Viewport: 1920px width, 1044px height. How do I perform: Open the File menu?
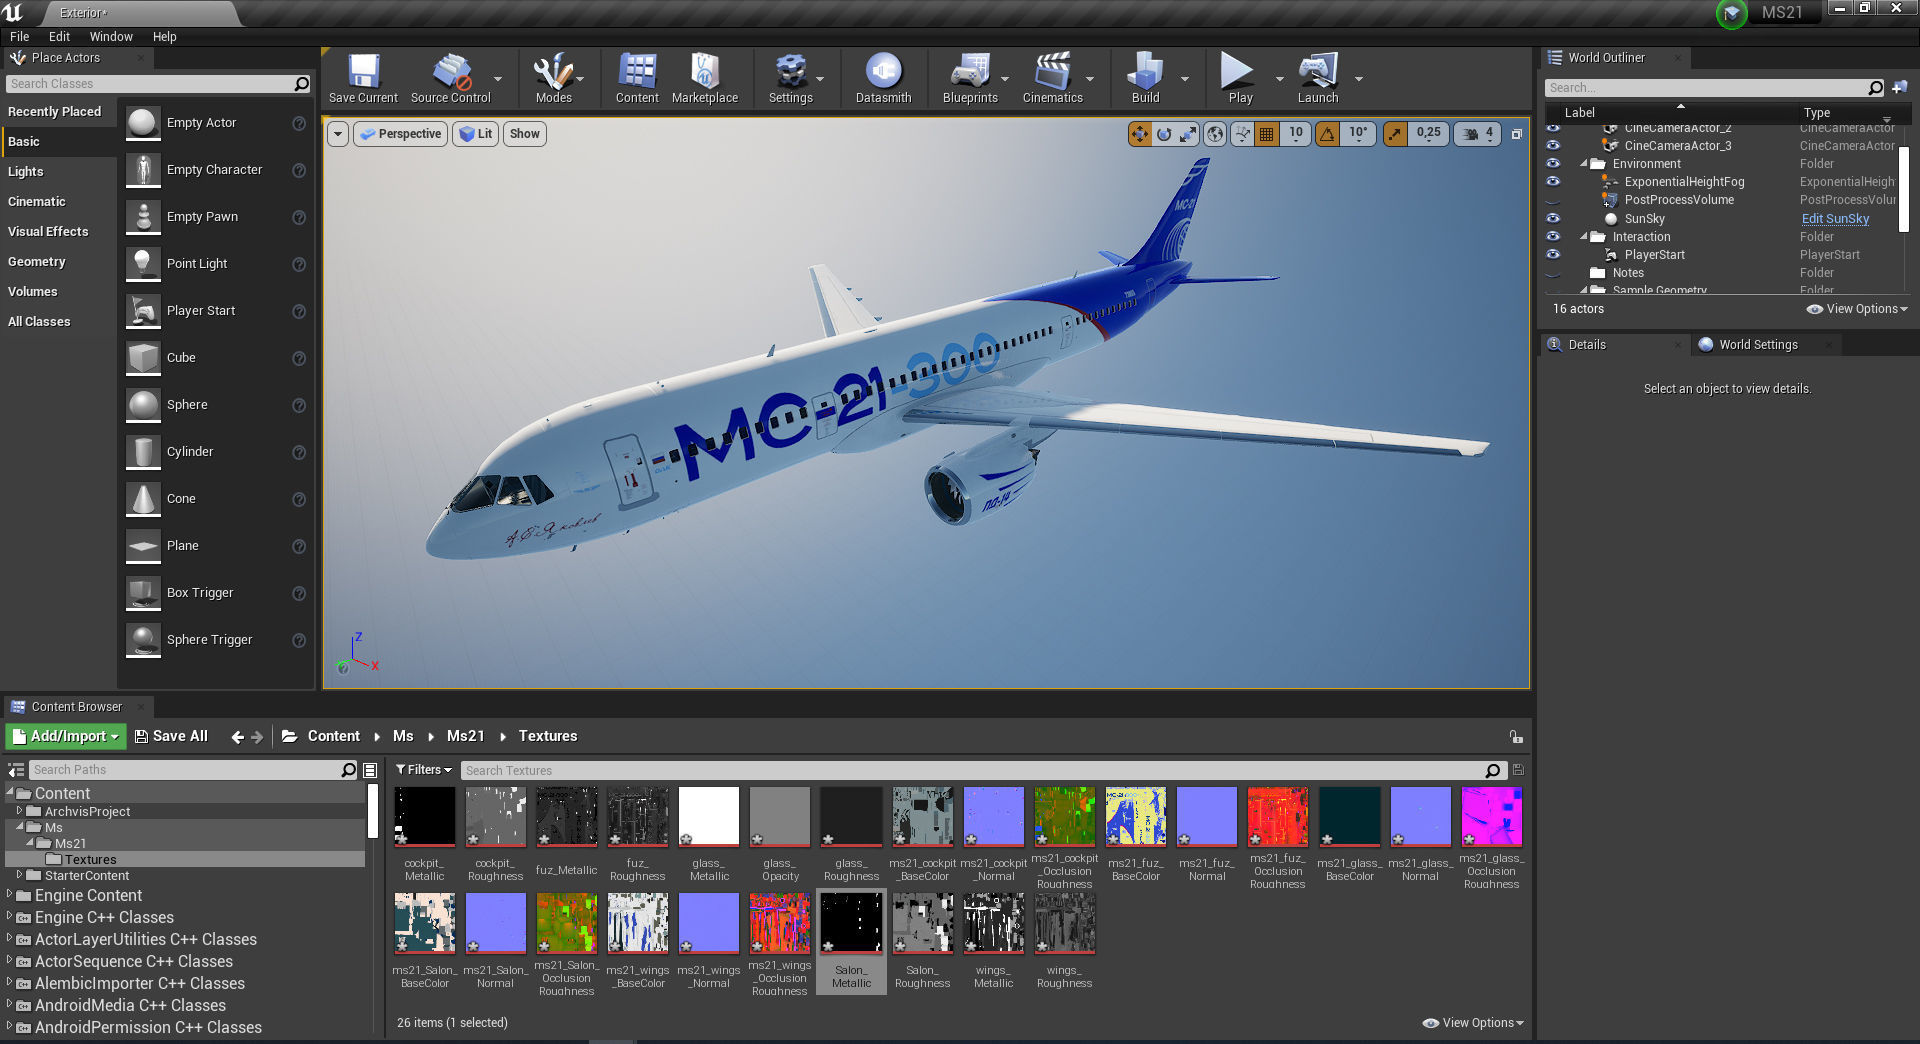pyautogui.click(x=19, y=37)
